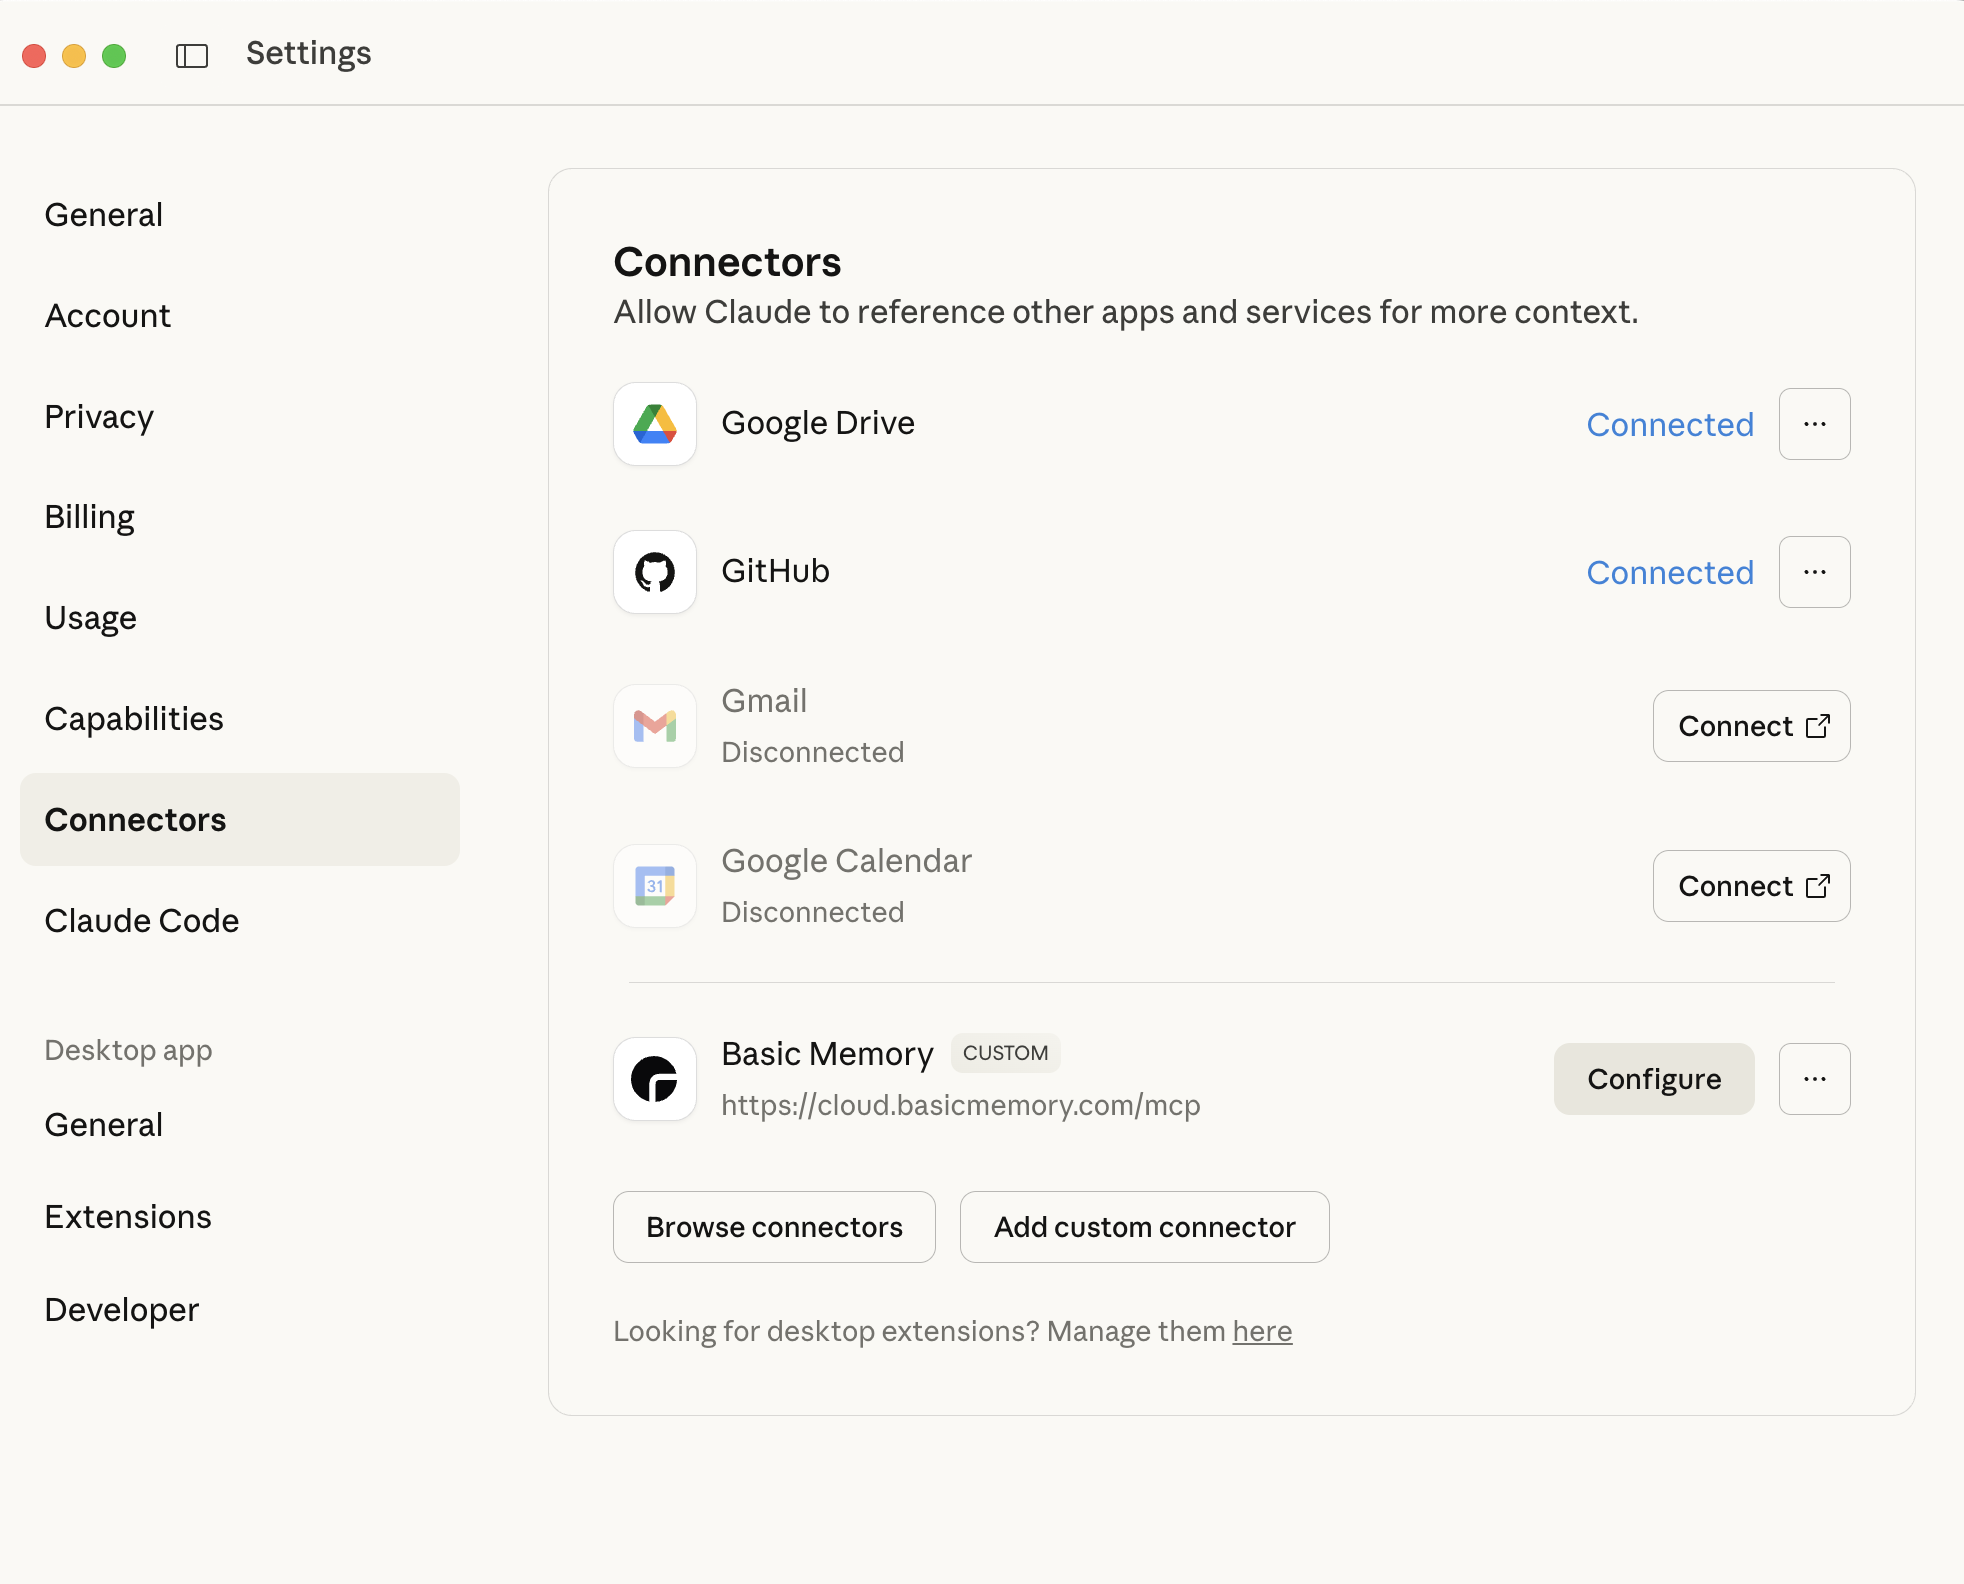Viewport: 1964px width, 1584px height.
Task: Click the Google Calendar Connect arrow icon
Action: point(1819,886)
